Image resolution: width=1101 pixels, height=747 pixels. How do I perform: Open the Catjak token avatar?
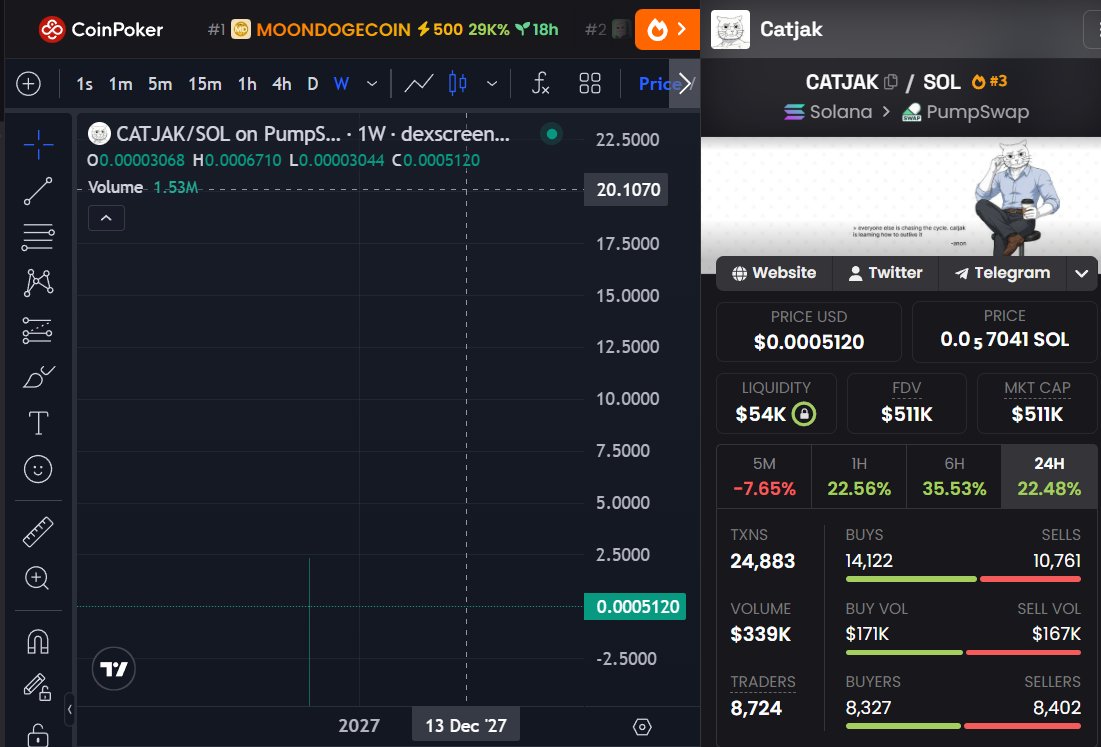point(730,29)
